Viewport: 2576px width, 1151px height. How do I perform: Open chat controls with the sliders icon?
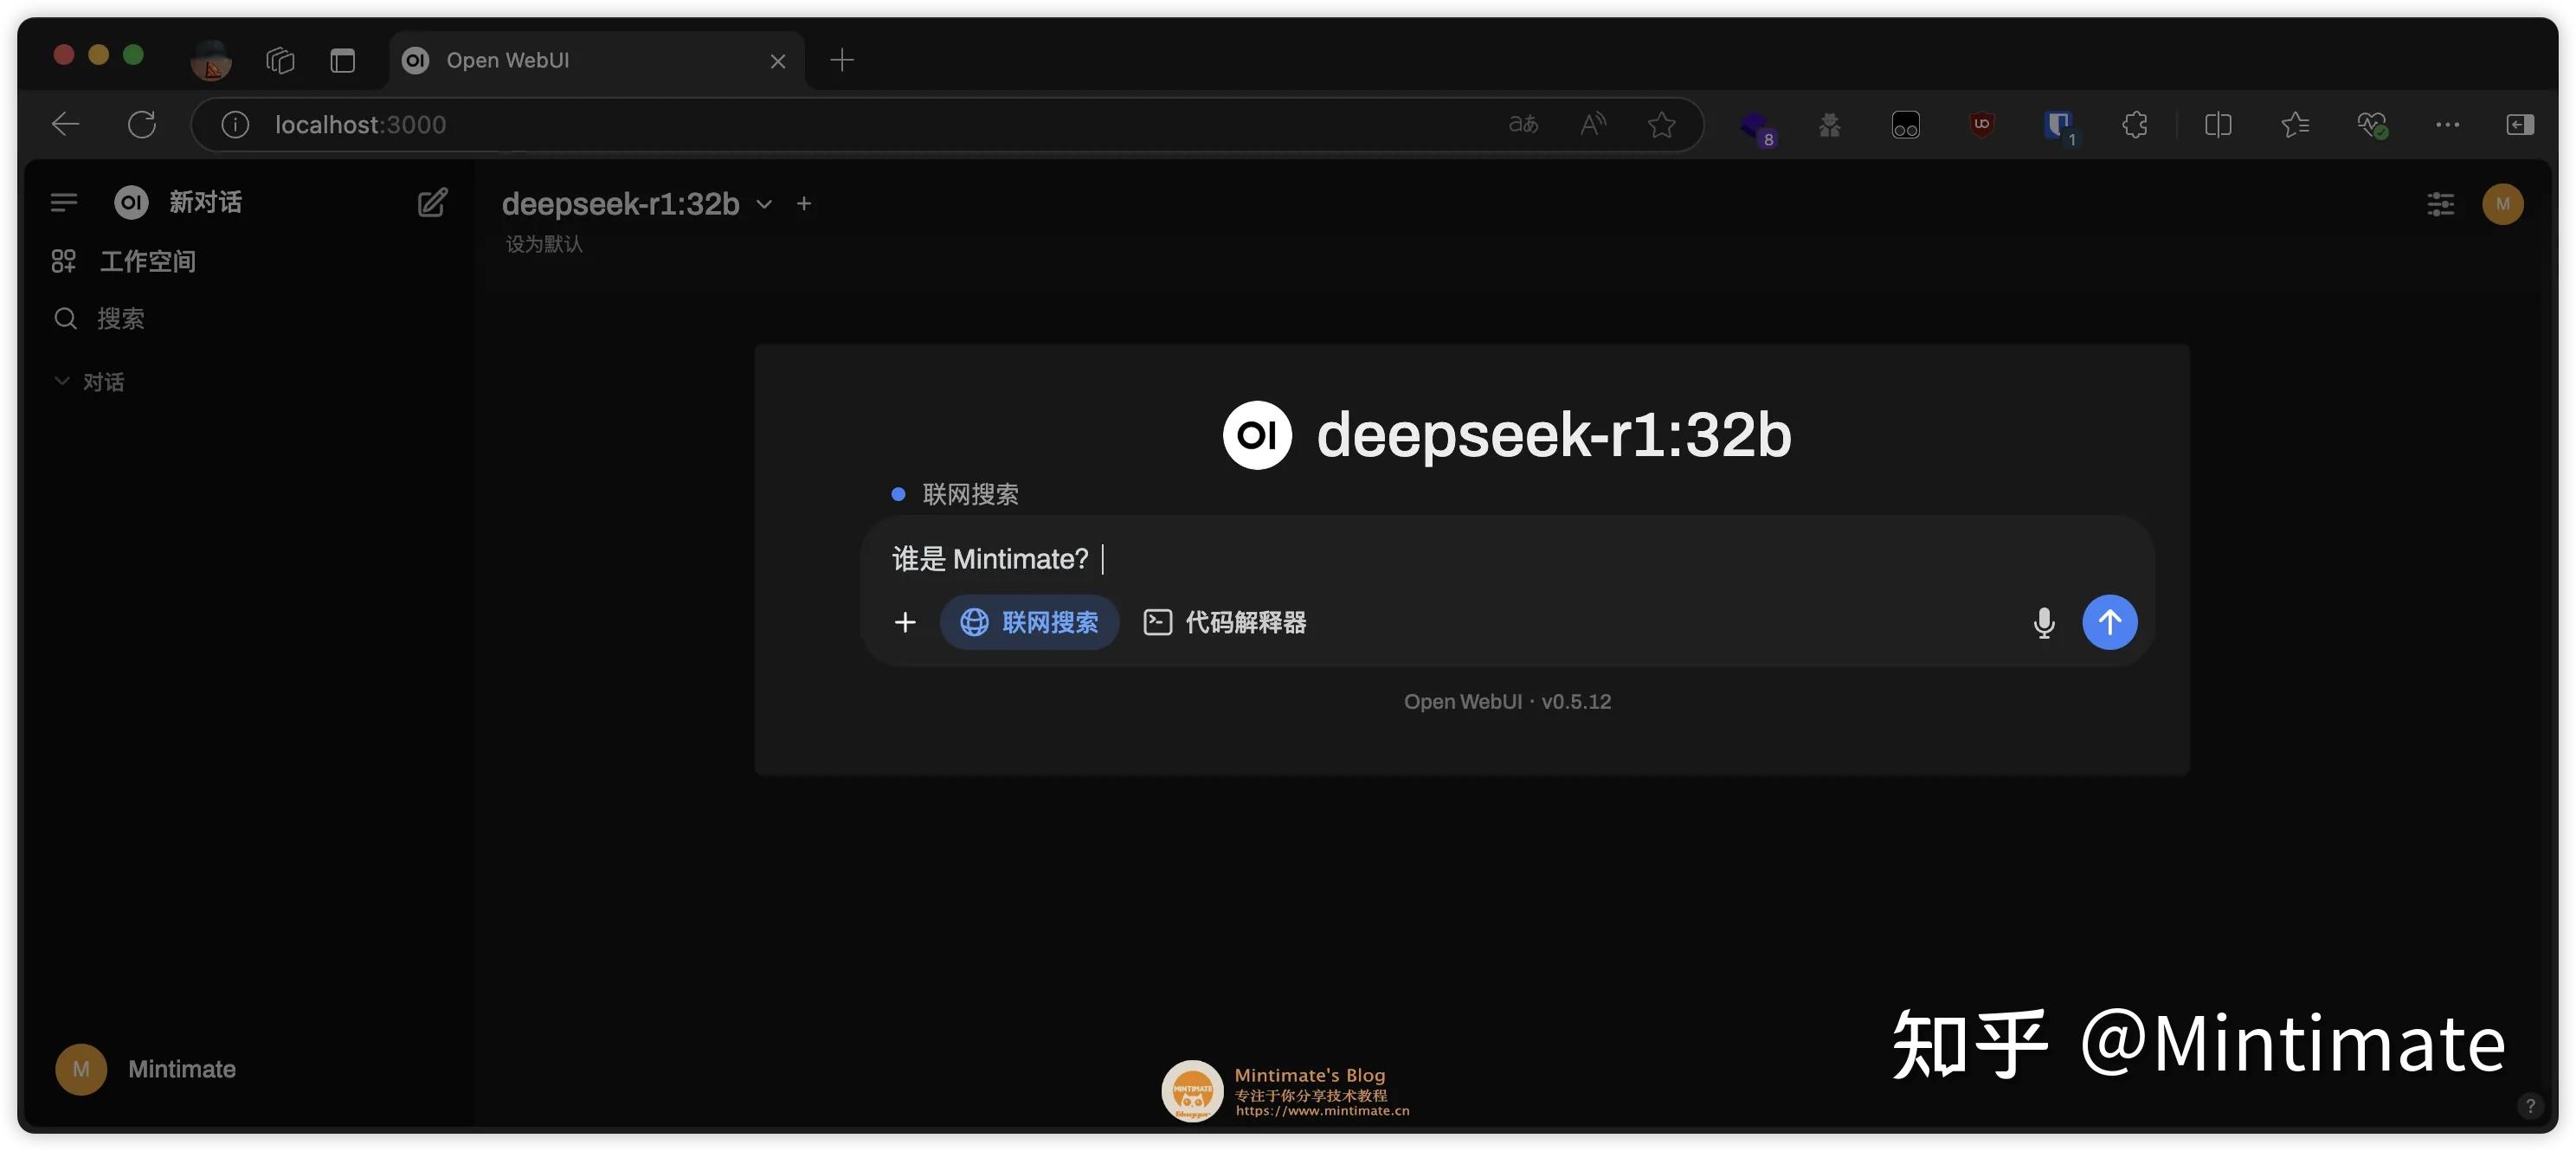coord(2440,204)
